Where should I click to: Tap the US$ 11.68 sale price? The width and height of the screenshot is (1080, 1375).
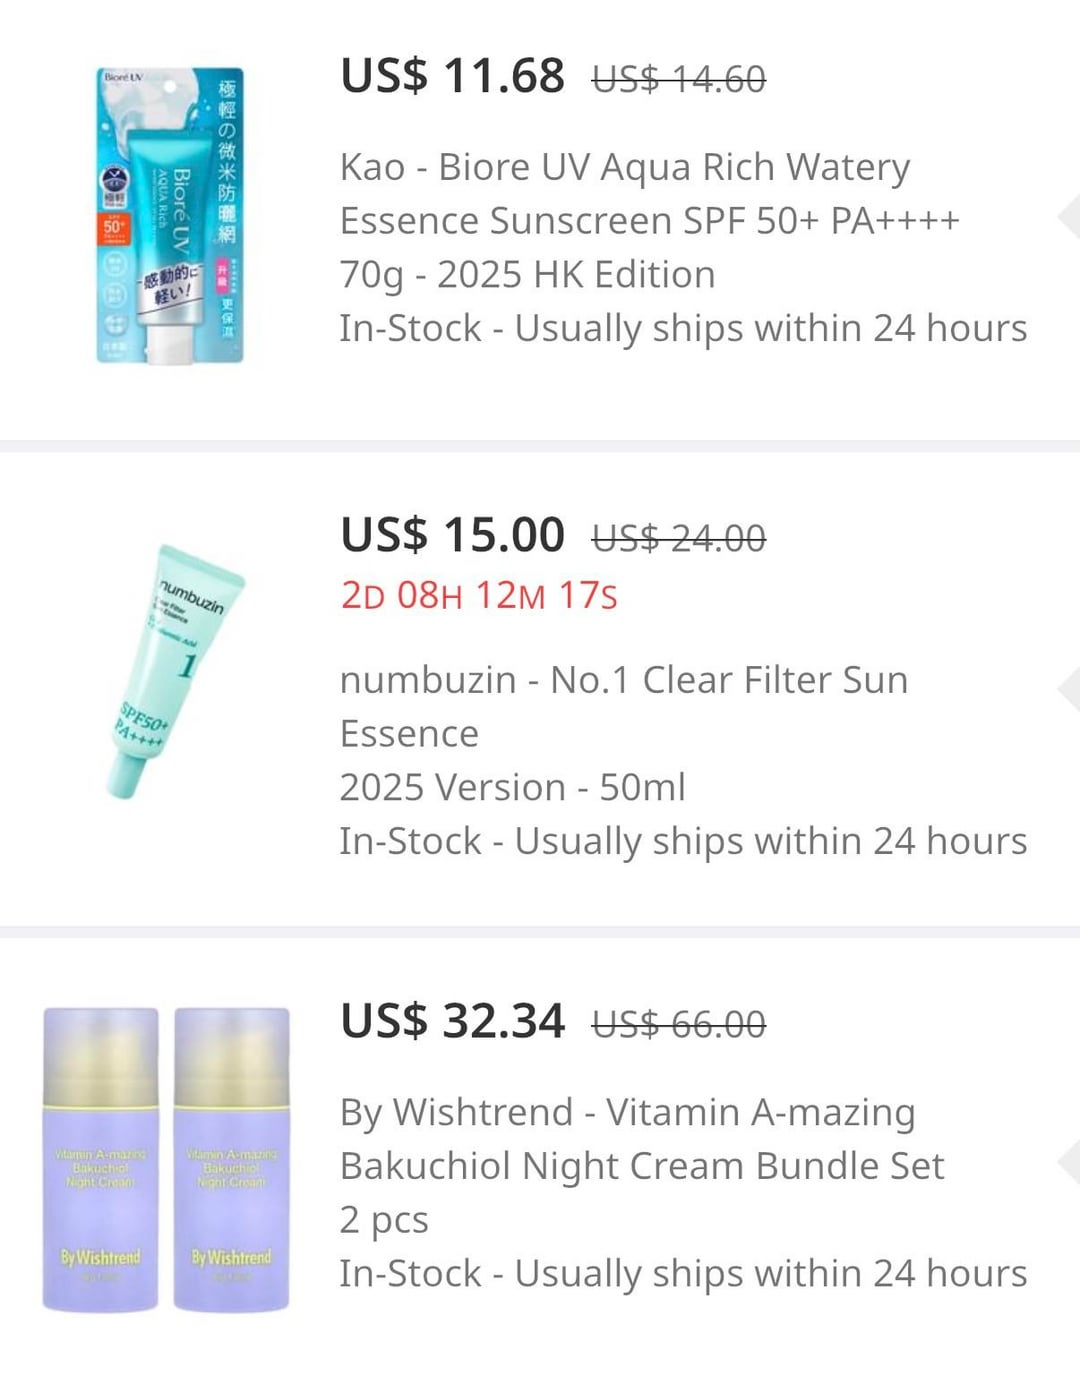pyautogui.click(x=452, y=76)
